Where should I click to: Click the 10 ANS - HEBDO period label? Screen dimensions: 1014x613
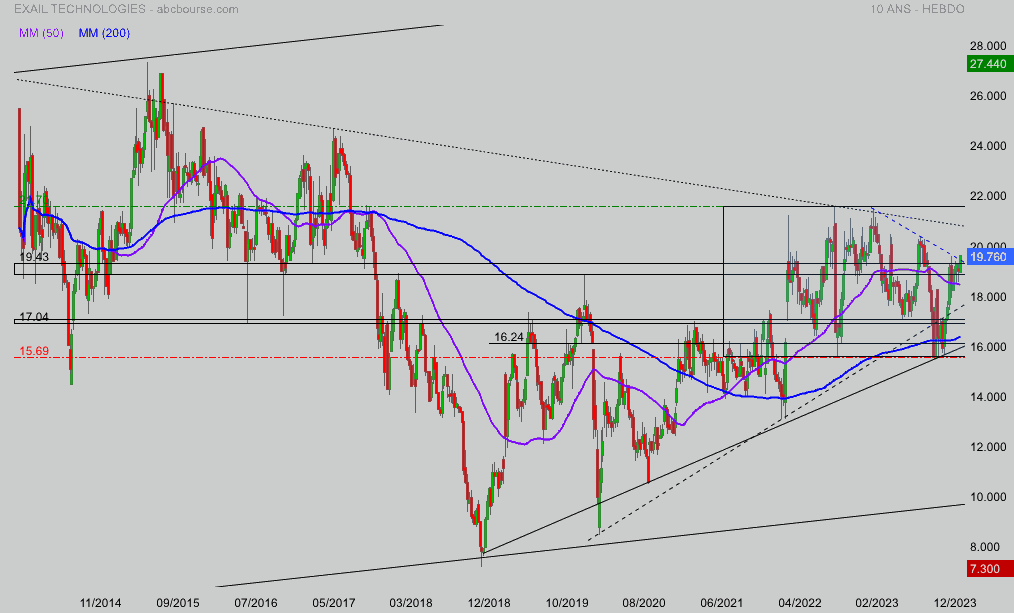click(x=917, y=9)
